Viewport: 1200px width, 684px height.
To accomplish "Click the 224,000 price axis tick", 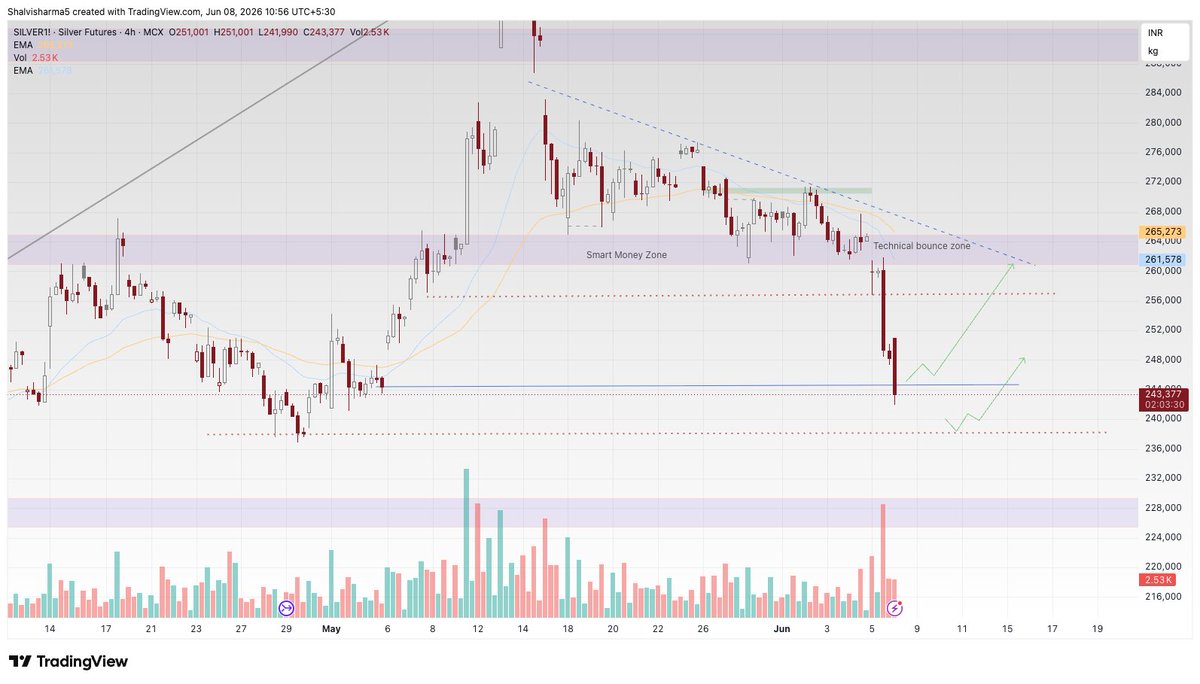I will [x=1163, y=537].
